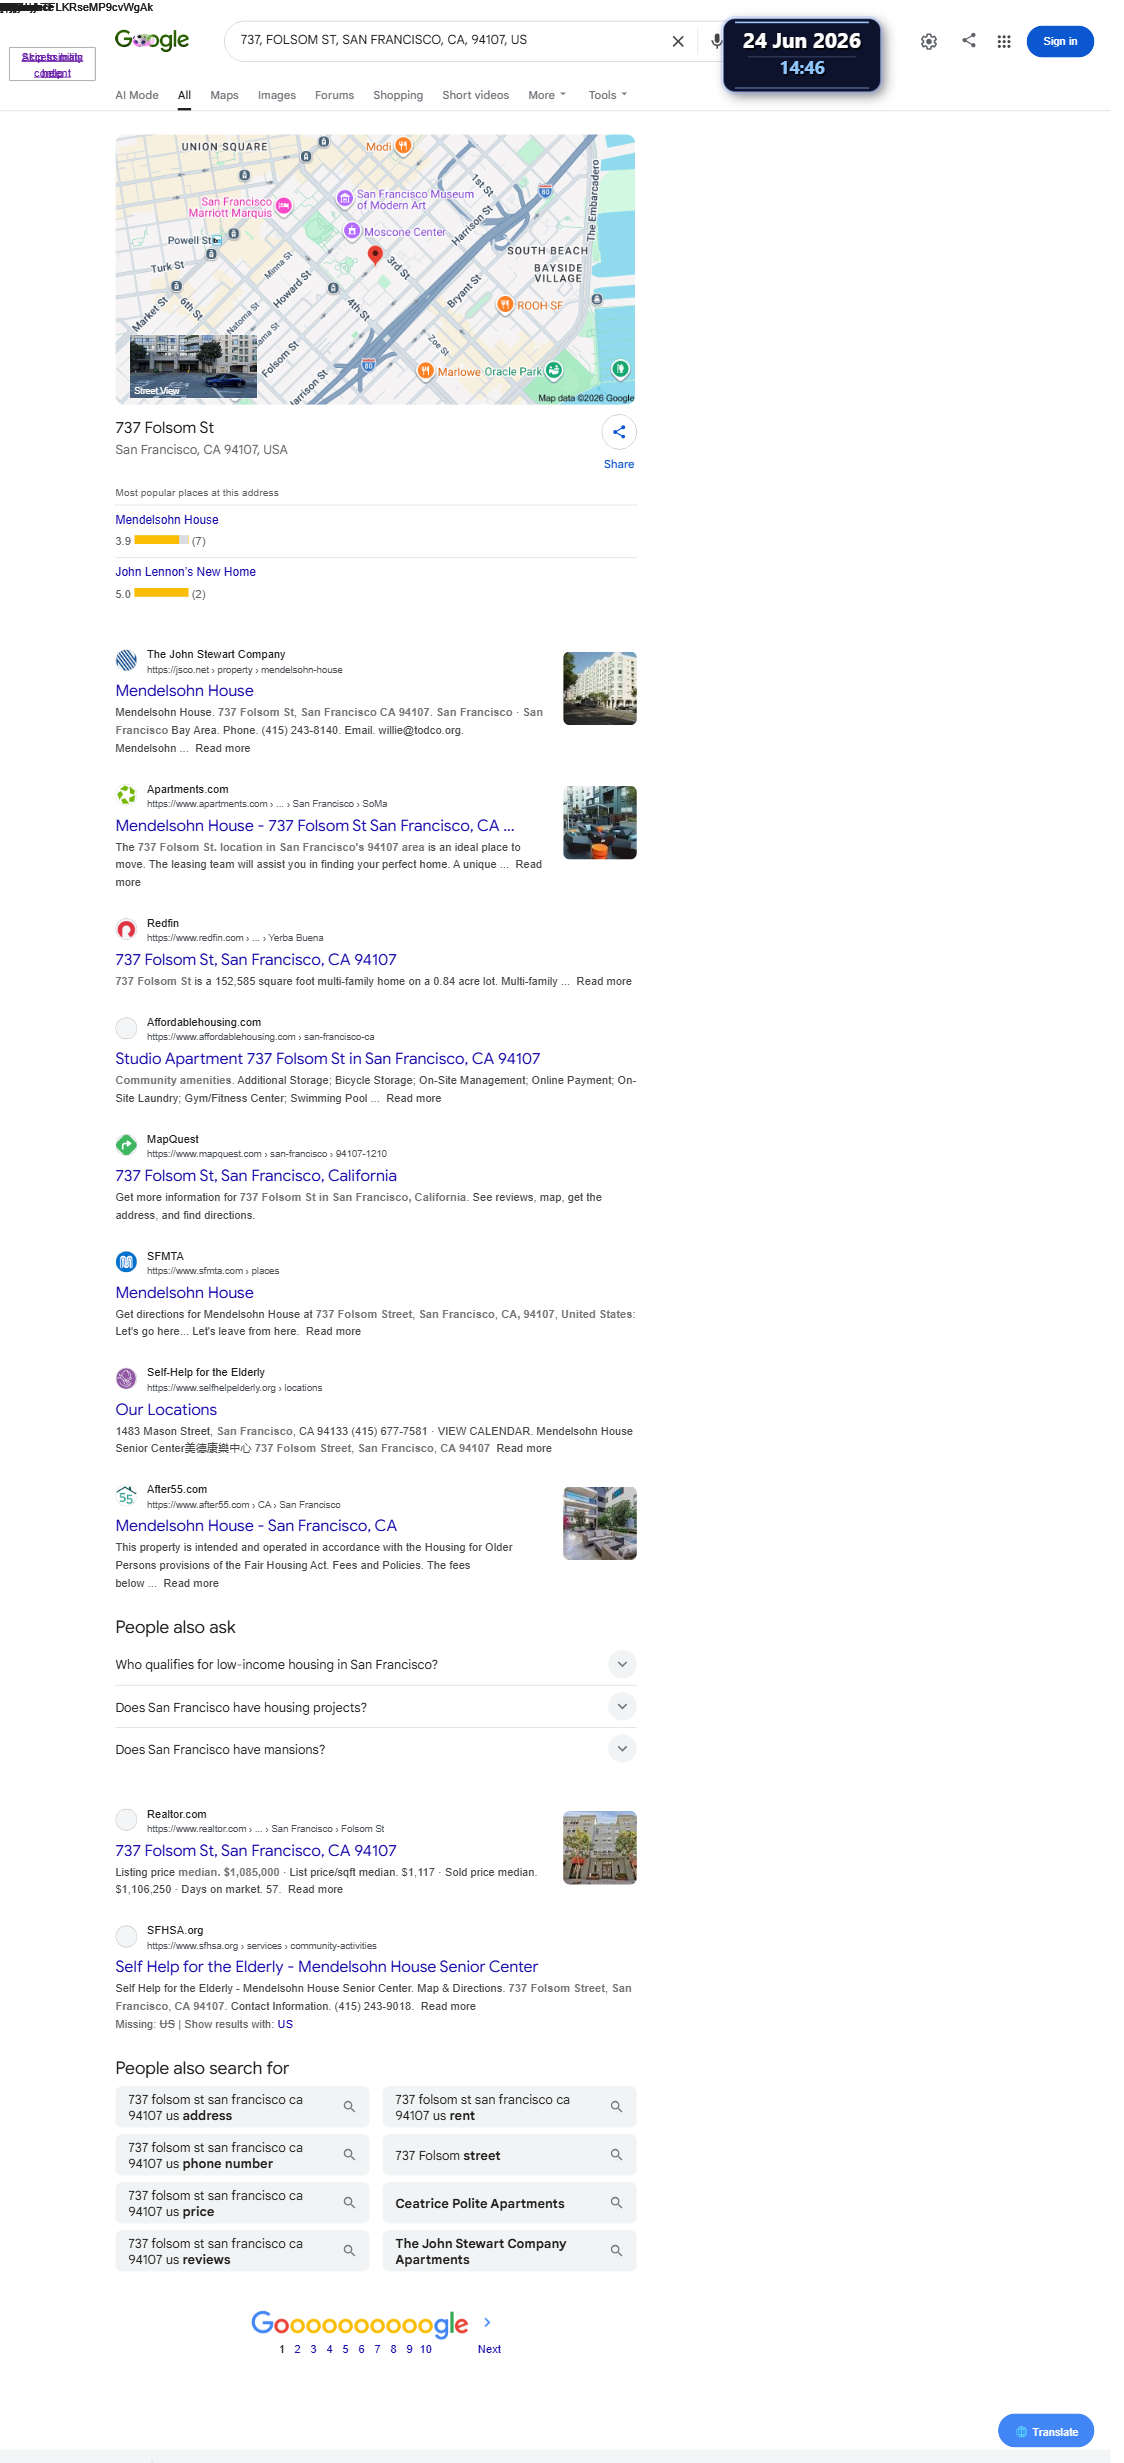The image size is (1124, 2463).
Task: Click Share icon under the map
Action: [x=619, y=432]
